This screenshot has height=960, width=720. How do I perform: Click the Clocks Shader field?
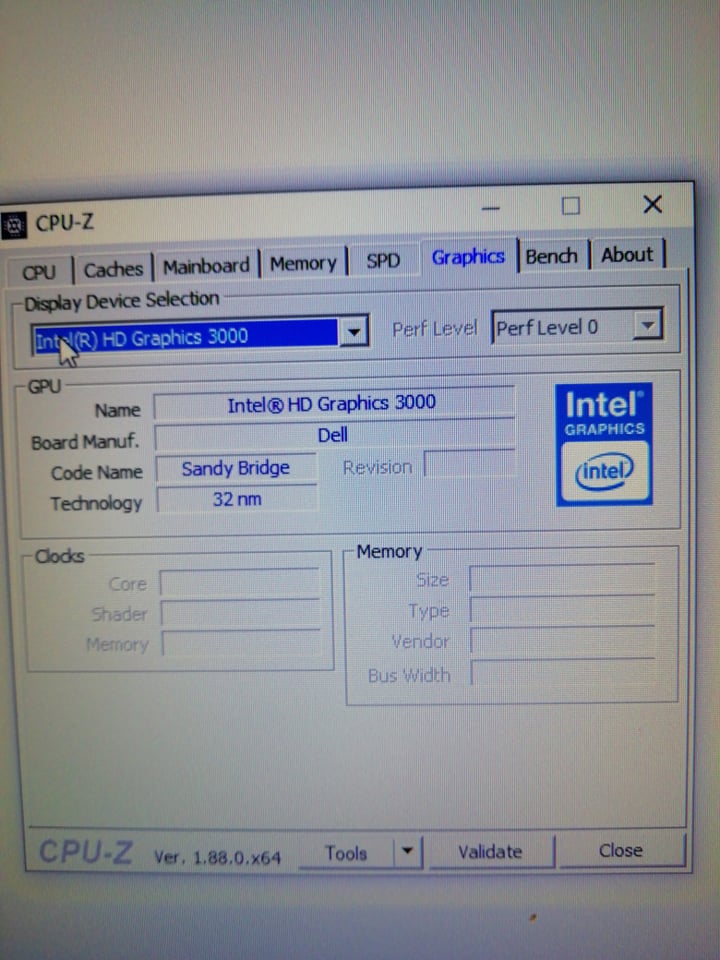[241, 612]
